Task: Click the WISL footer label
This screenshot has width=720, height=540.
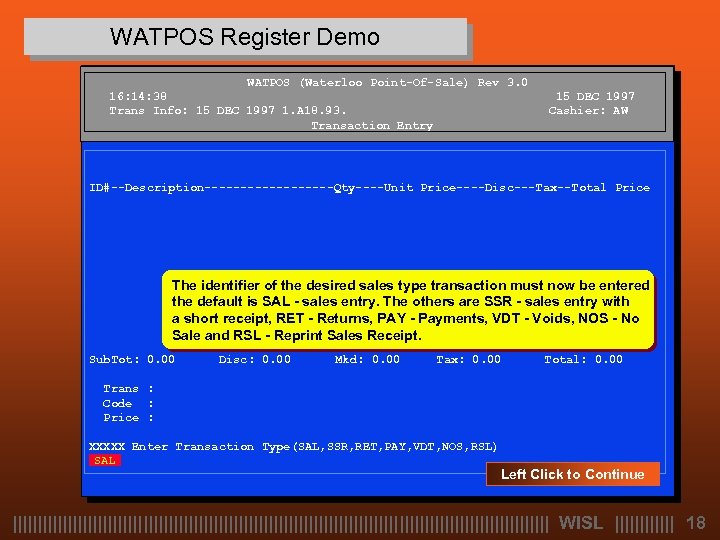Action: [x=580, y=523]
